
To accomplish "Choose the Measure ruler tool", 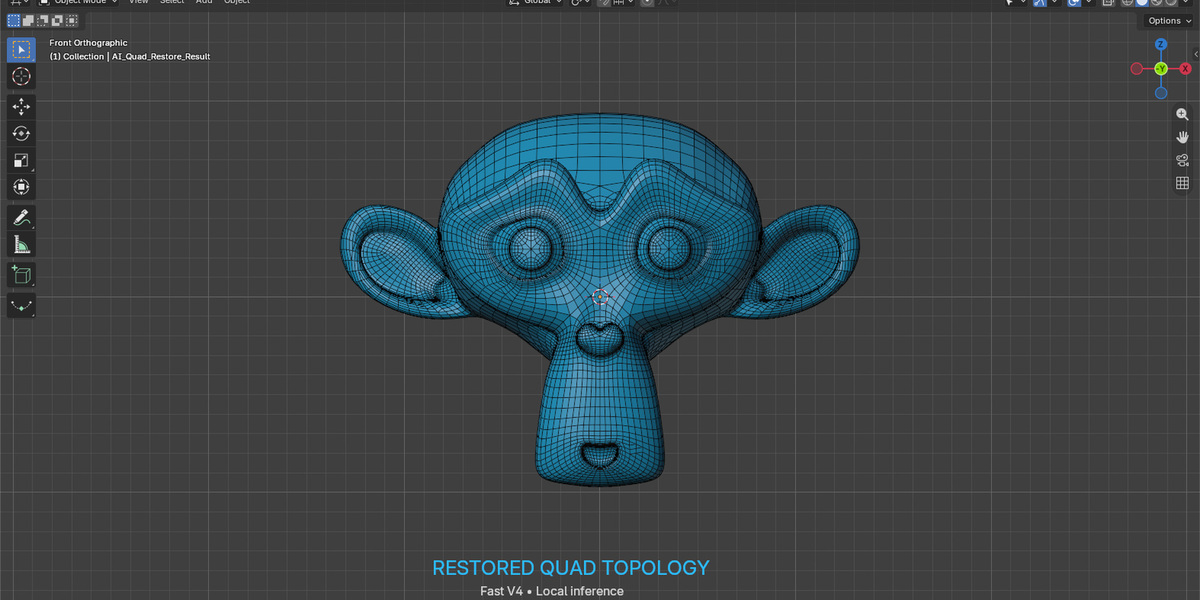I will [x=21, y=244].
